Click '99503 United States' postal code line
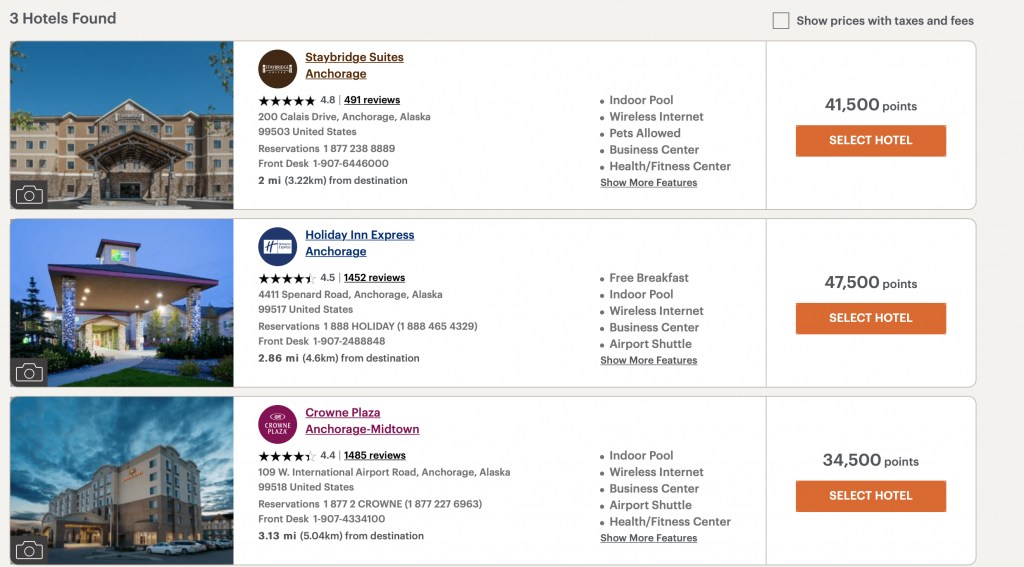Viewport: 1024px width, 567px height. tap(307, 132)
